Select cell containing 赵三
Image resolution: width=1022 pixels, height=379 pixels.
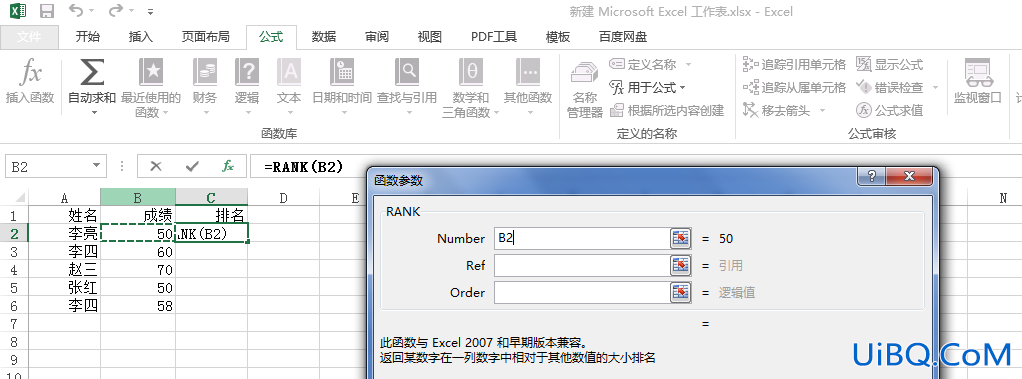click(x=65, y=269)
